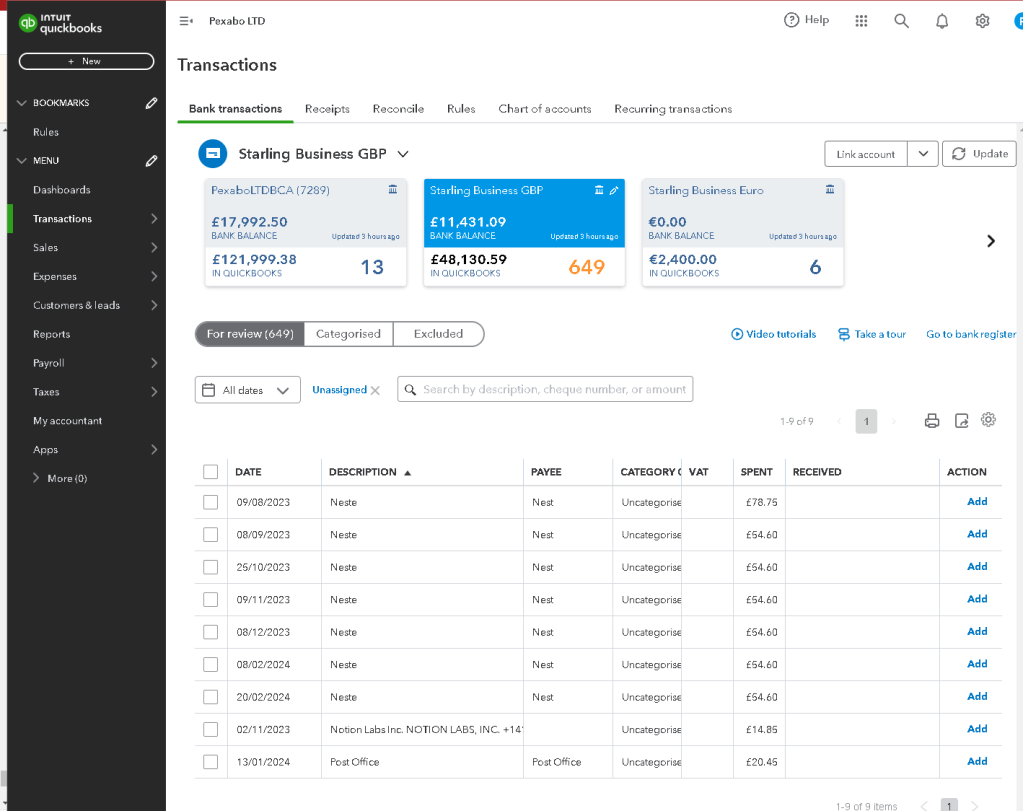Click the Take a tour icon
The image size is (1023, 811).
[x=844, y=334]
